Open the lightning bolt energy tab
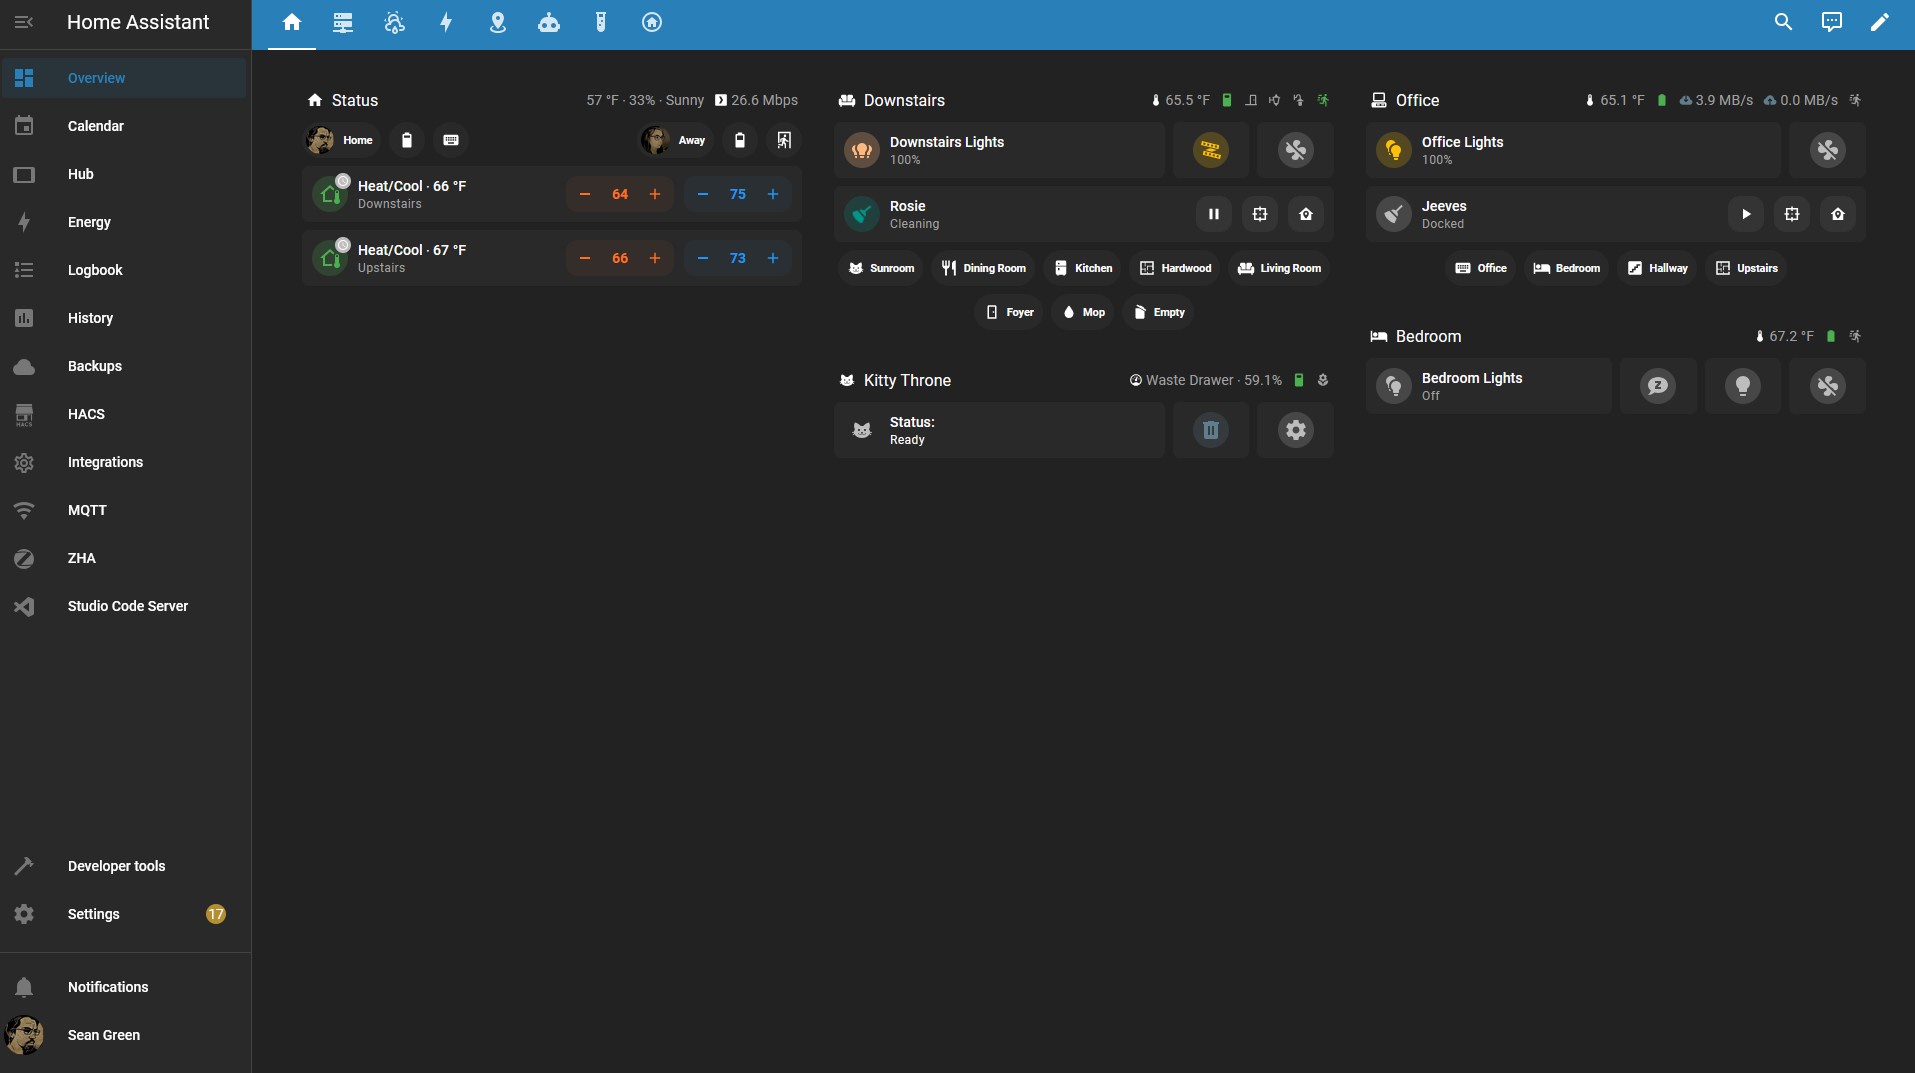This screenshot has width=1915, height=1073. click(446, 22)
